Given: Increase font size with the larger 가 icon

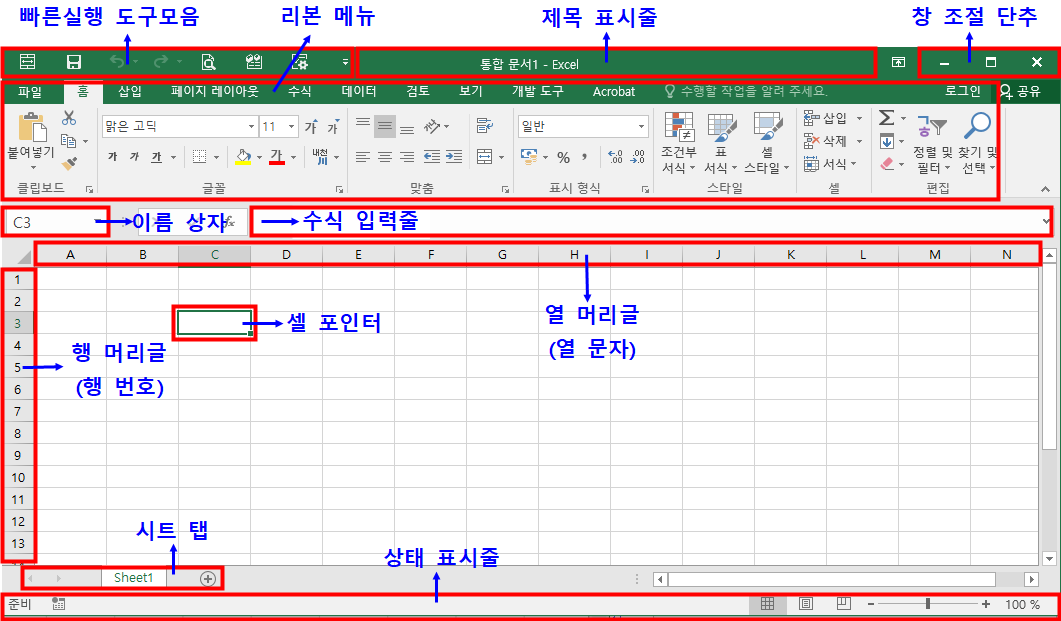Looking at the screenshot, I should (311, 126).
